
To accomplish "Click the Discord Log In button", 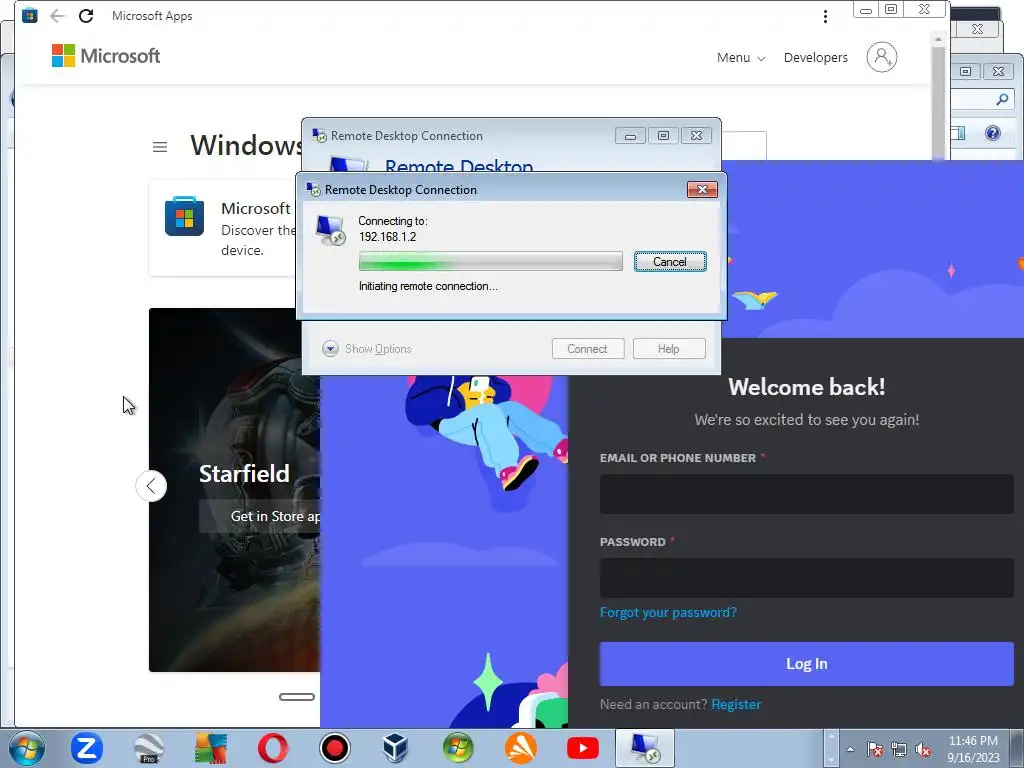I will pos(807,664).
